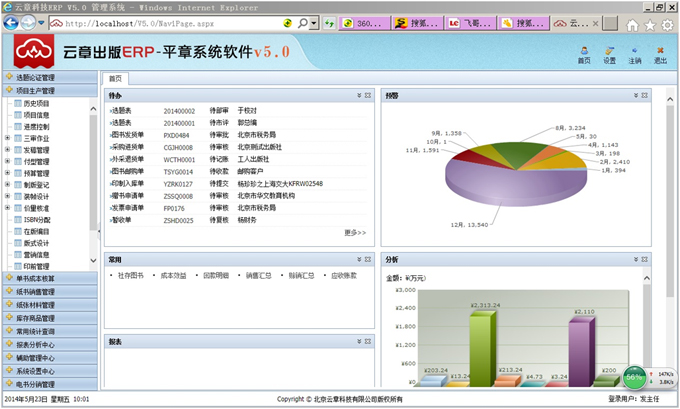Click the 历史项目 tree item icon

point(18,103)
